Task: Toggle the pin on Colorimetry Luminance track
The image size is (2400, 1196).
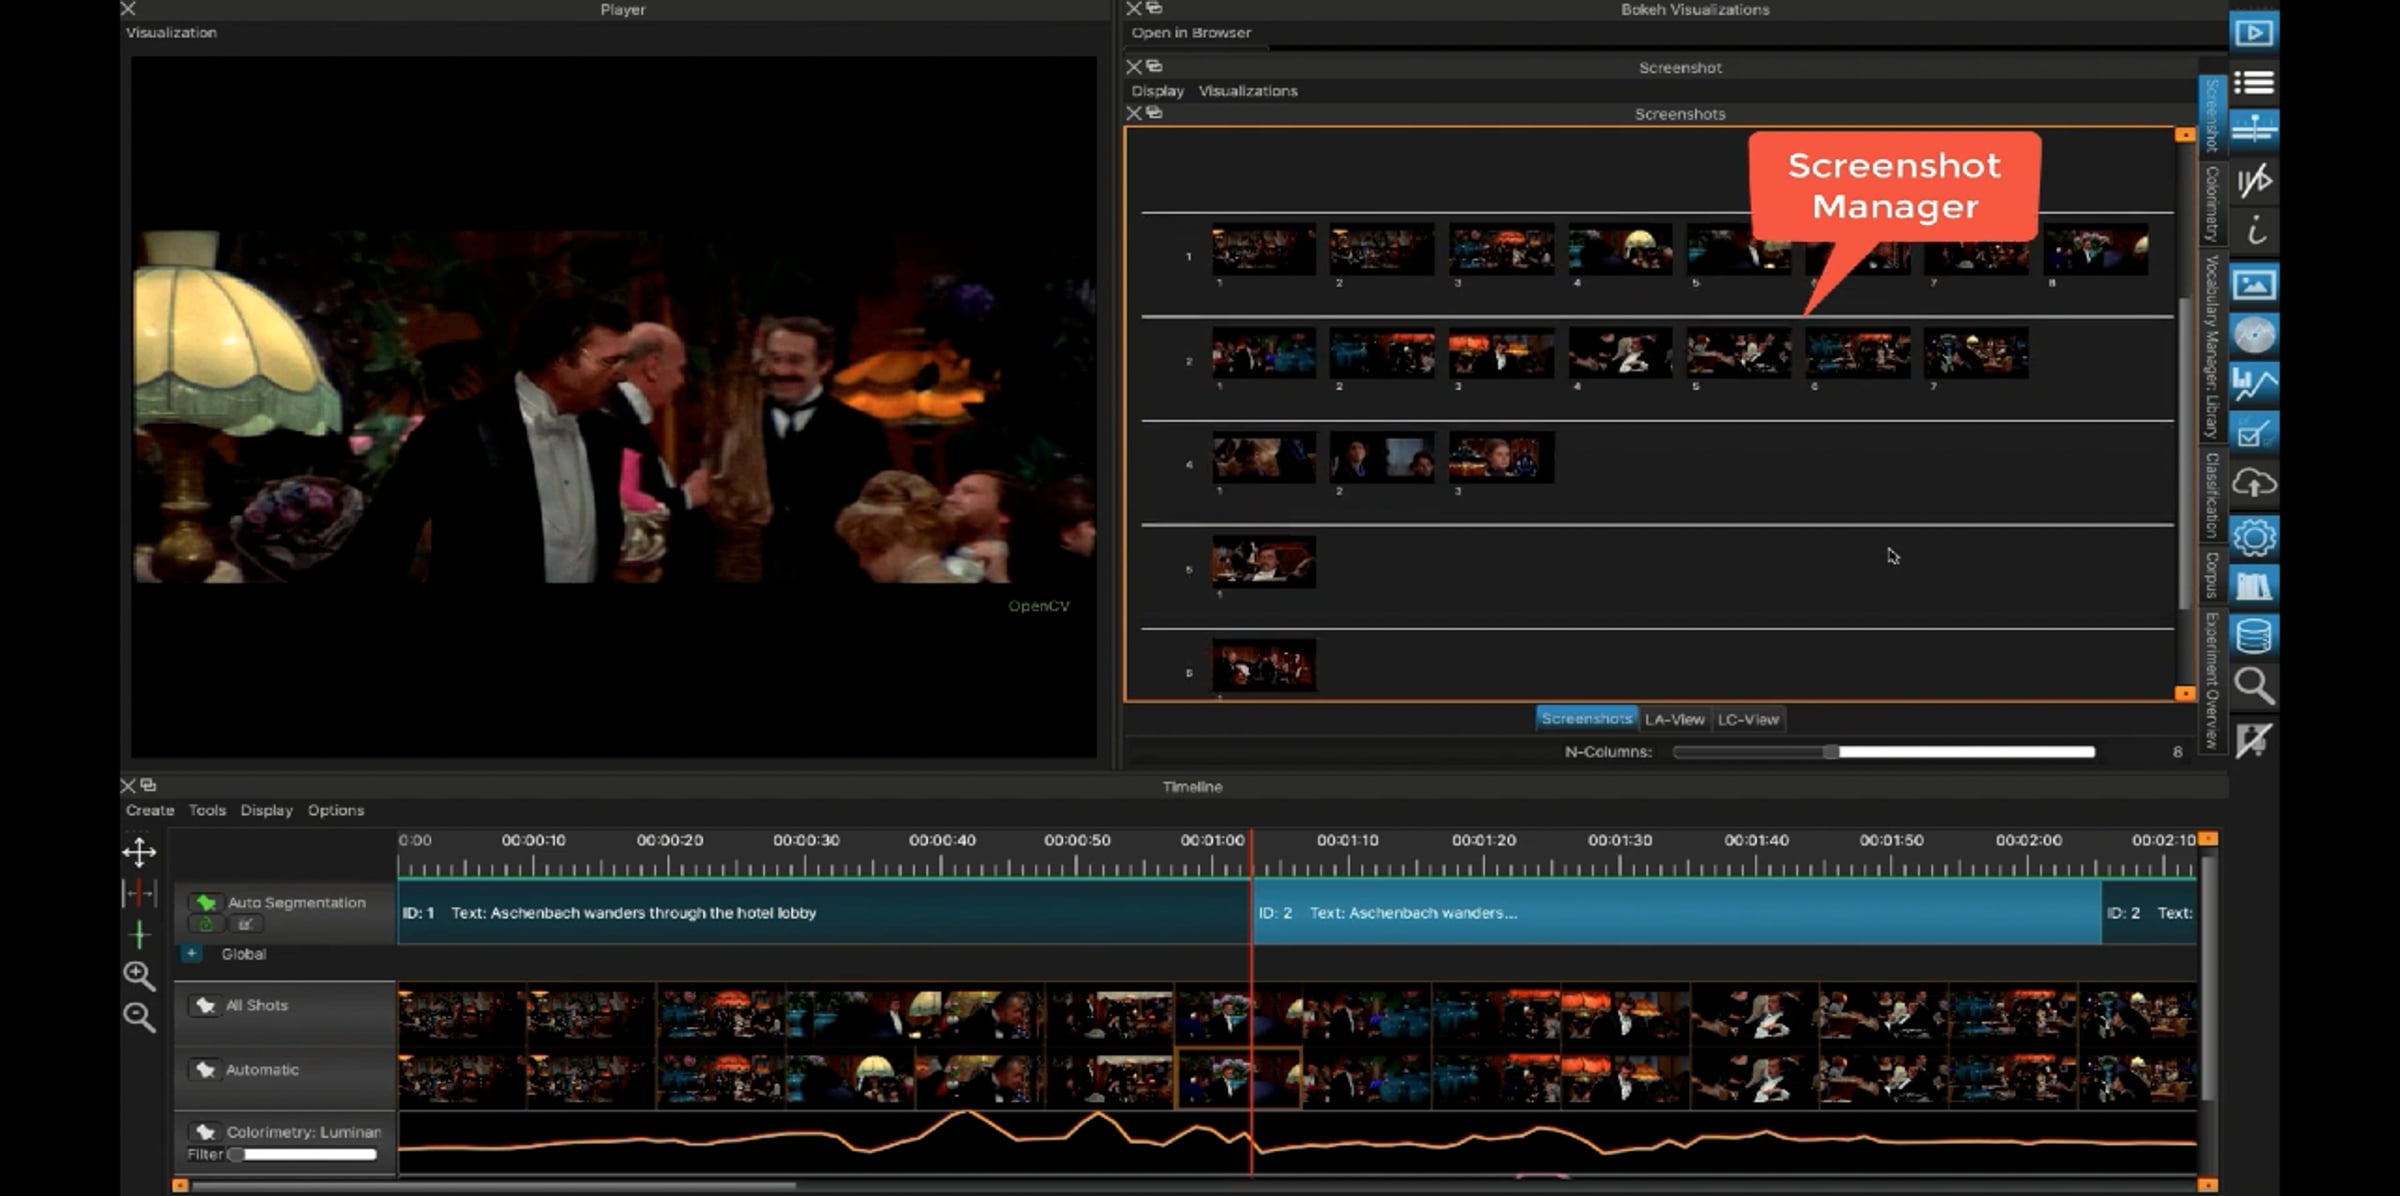Action: click(205, 1132)
